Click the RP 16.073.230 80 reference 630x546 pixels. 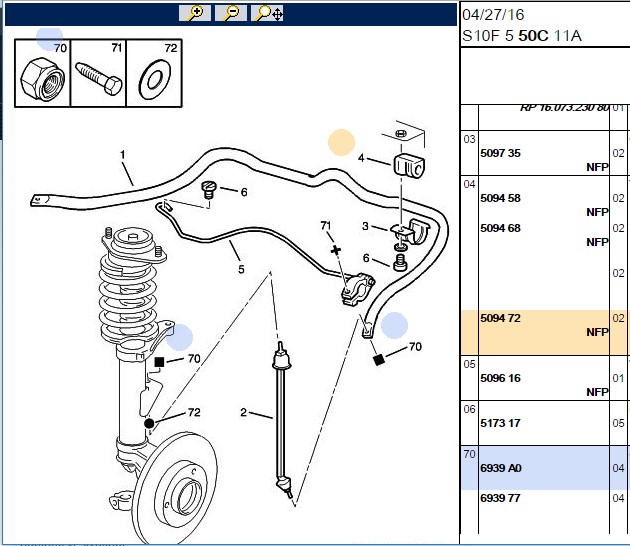pos(565,107)
